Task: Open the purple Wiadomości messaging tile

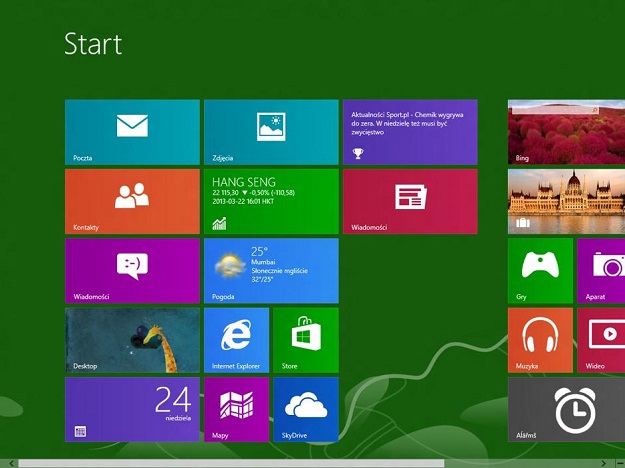Action: [x=132, y=271]
